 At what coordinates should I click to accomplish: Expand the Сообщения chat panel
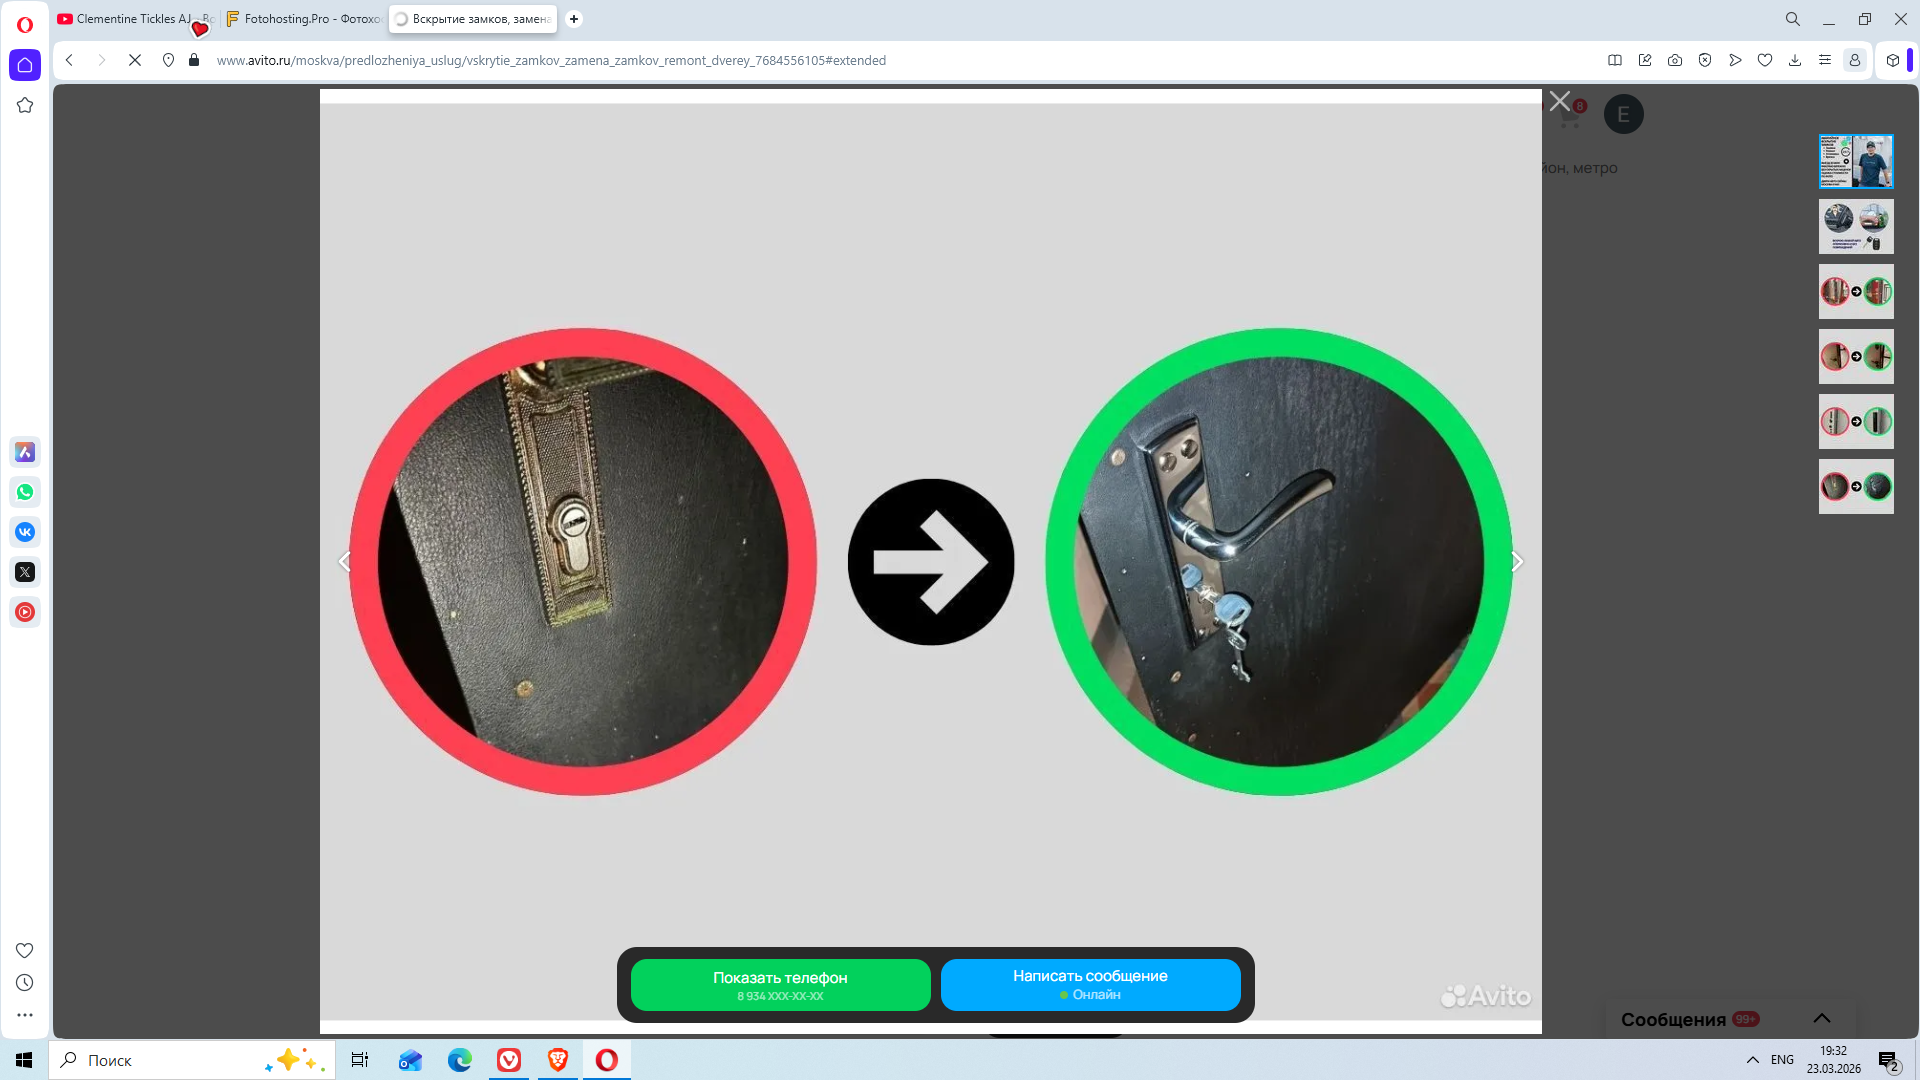(x=1822, y=1018)
